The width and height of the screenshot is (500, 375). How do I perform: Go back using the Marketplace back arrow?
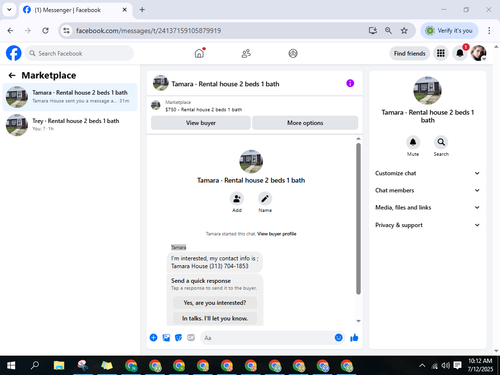[x=12, y=76]
